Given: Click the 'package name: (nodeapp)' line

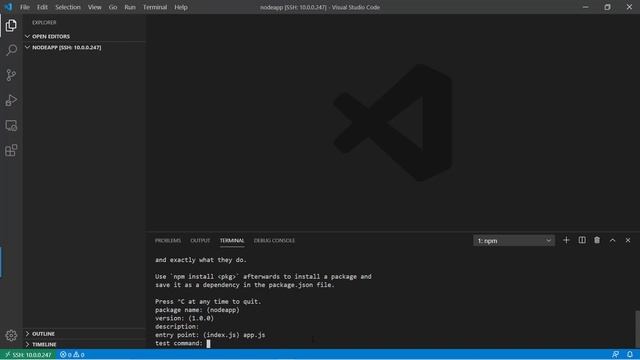Looking at the screenshot, I should [x=197, y=310].
